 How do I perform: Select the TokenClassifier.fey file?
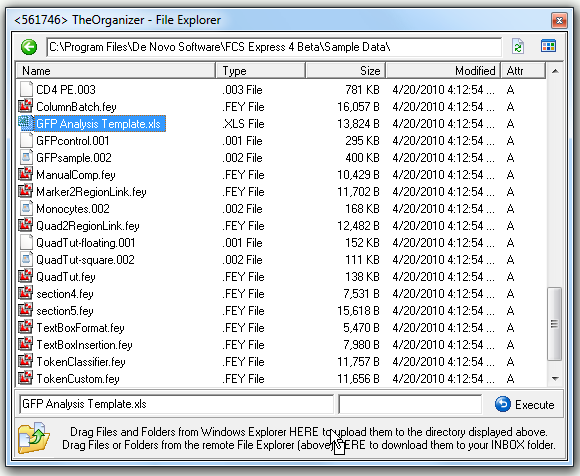click(81, 361)
